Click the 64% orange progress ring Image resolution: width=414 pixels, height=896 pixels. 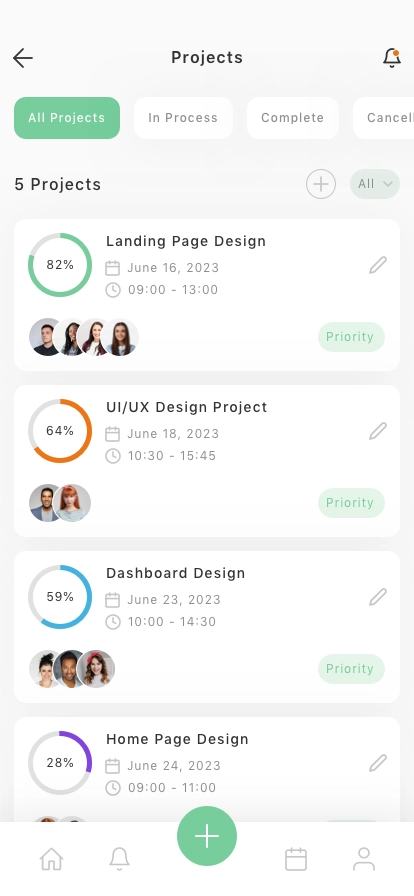tap(60, 431)
